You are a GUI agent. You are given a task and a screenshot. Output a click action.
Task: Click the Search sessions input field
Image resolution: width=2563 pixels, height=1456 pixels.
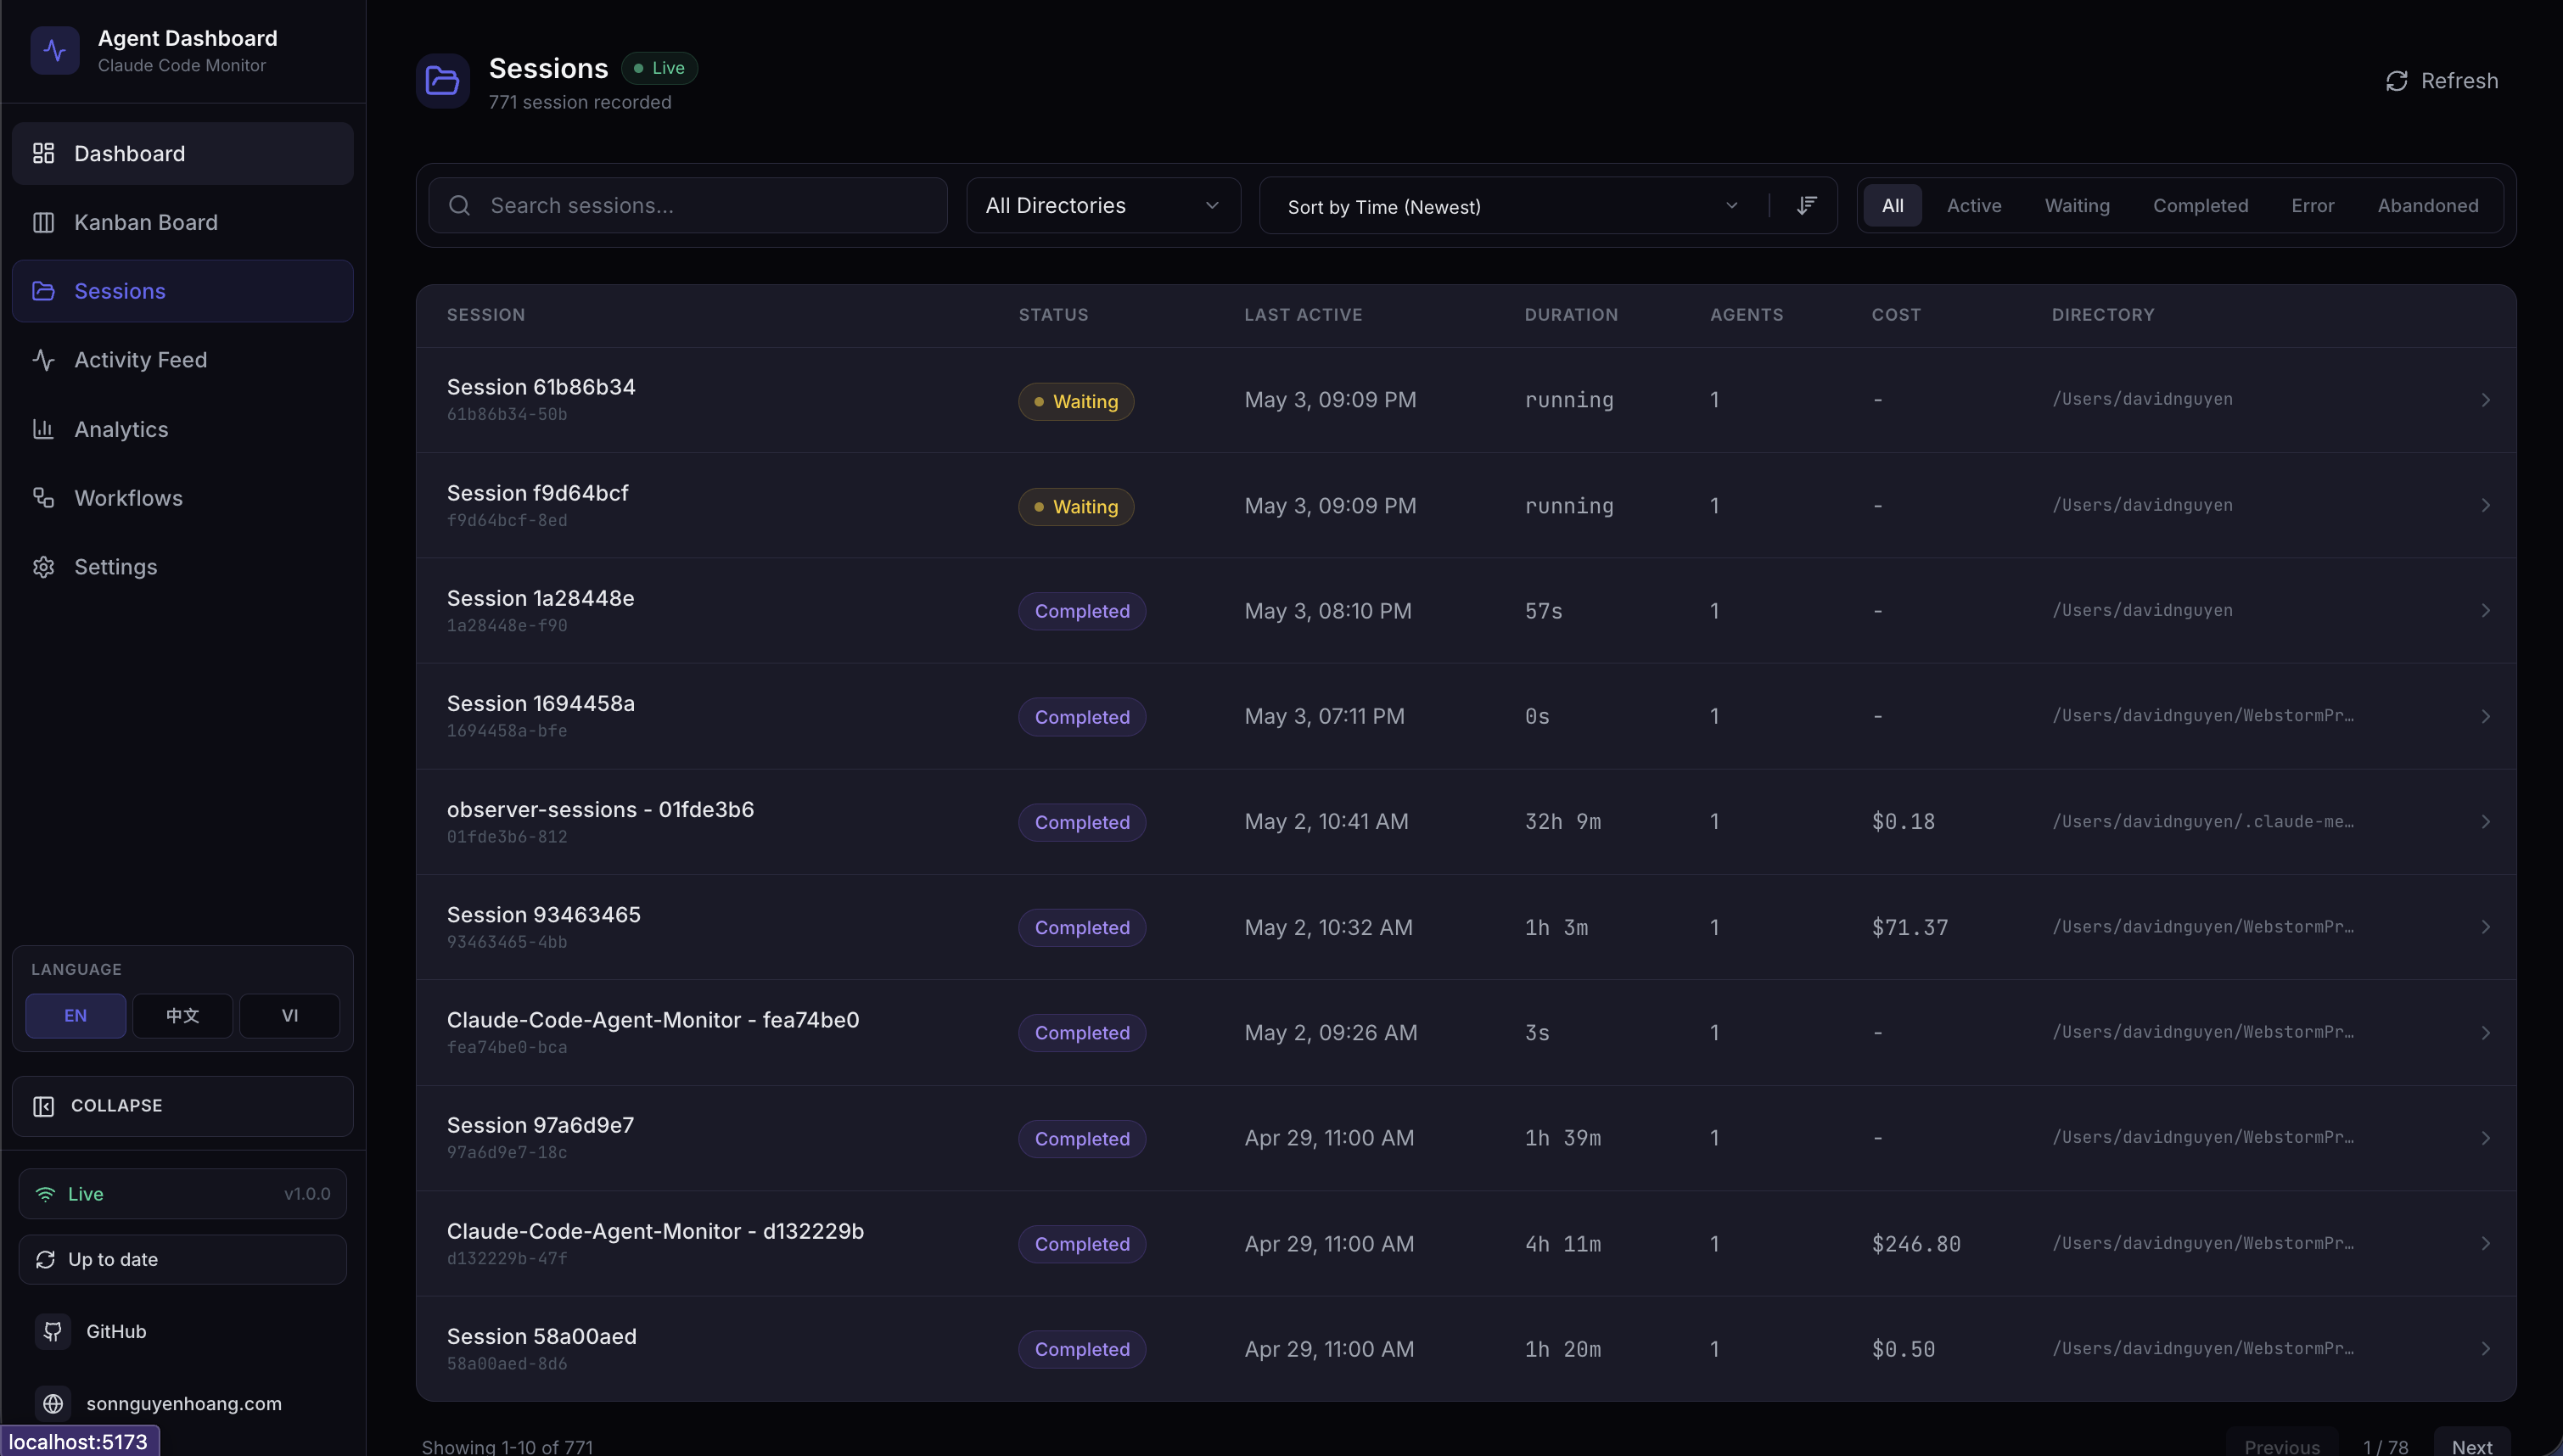tap(688, 205)
